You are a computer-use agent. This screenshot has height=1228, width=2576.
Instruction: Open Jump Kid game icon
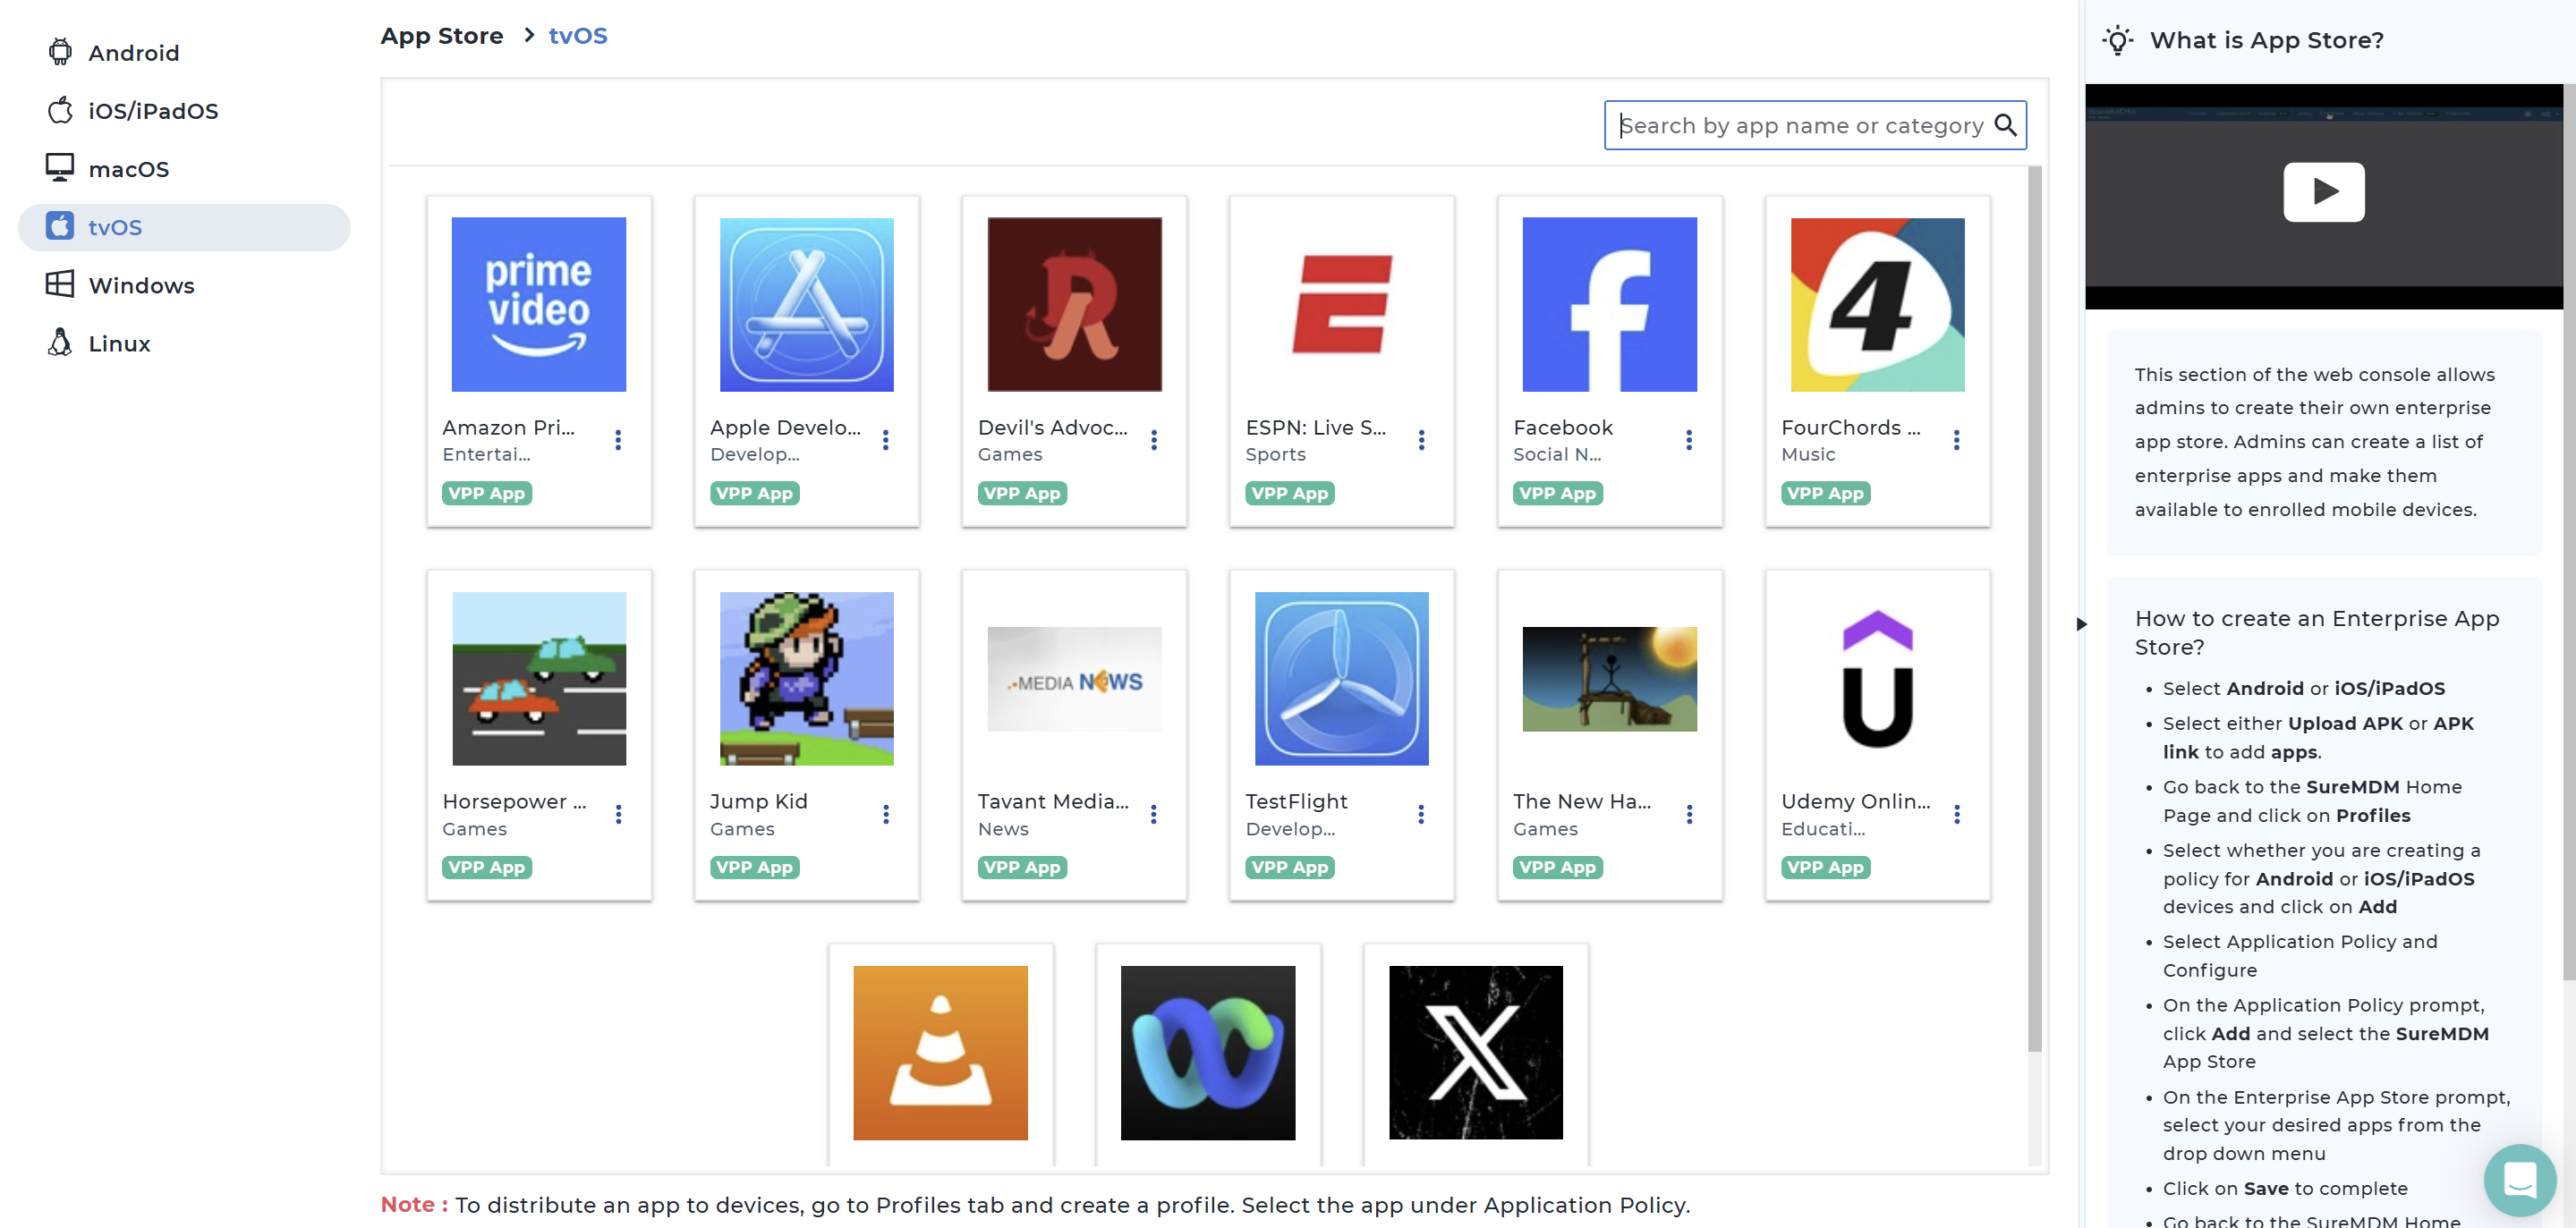806,678
